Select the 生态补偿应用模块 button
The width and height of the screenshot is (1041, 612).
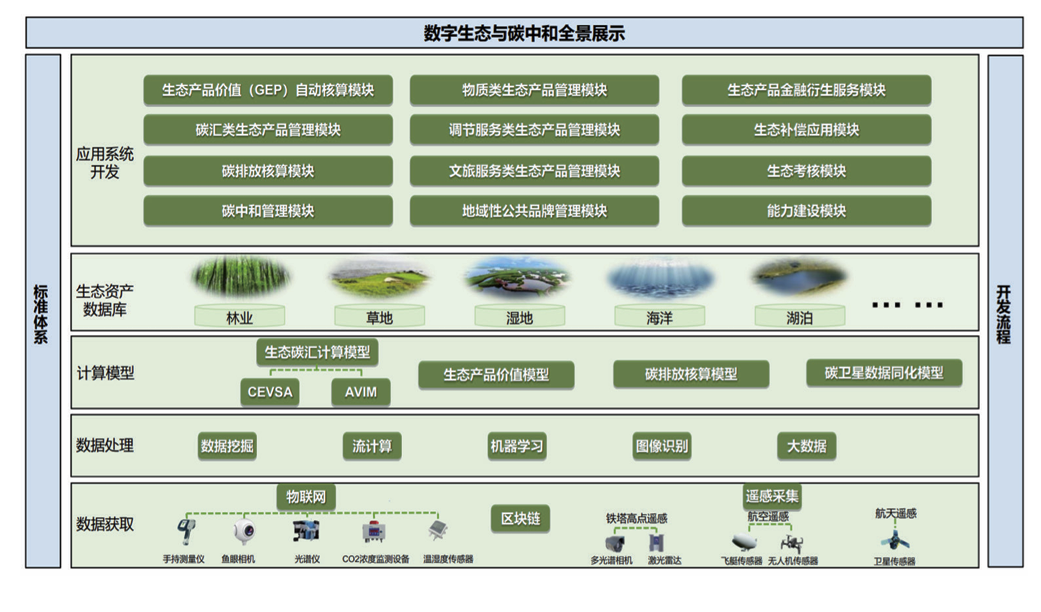tap(806, 130)
